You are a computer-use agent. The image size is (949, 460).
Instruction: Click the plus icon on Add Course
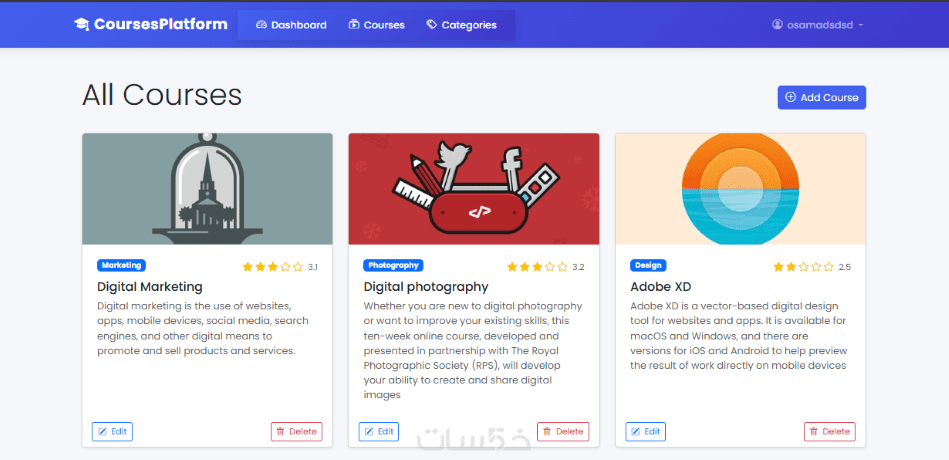pos(791,97)
